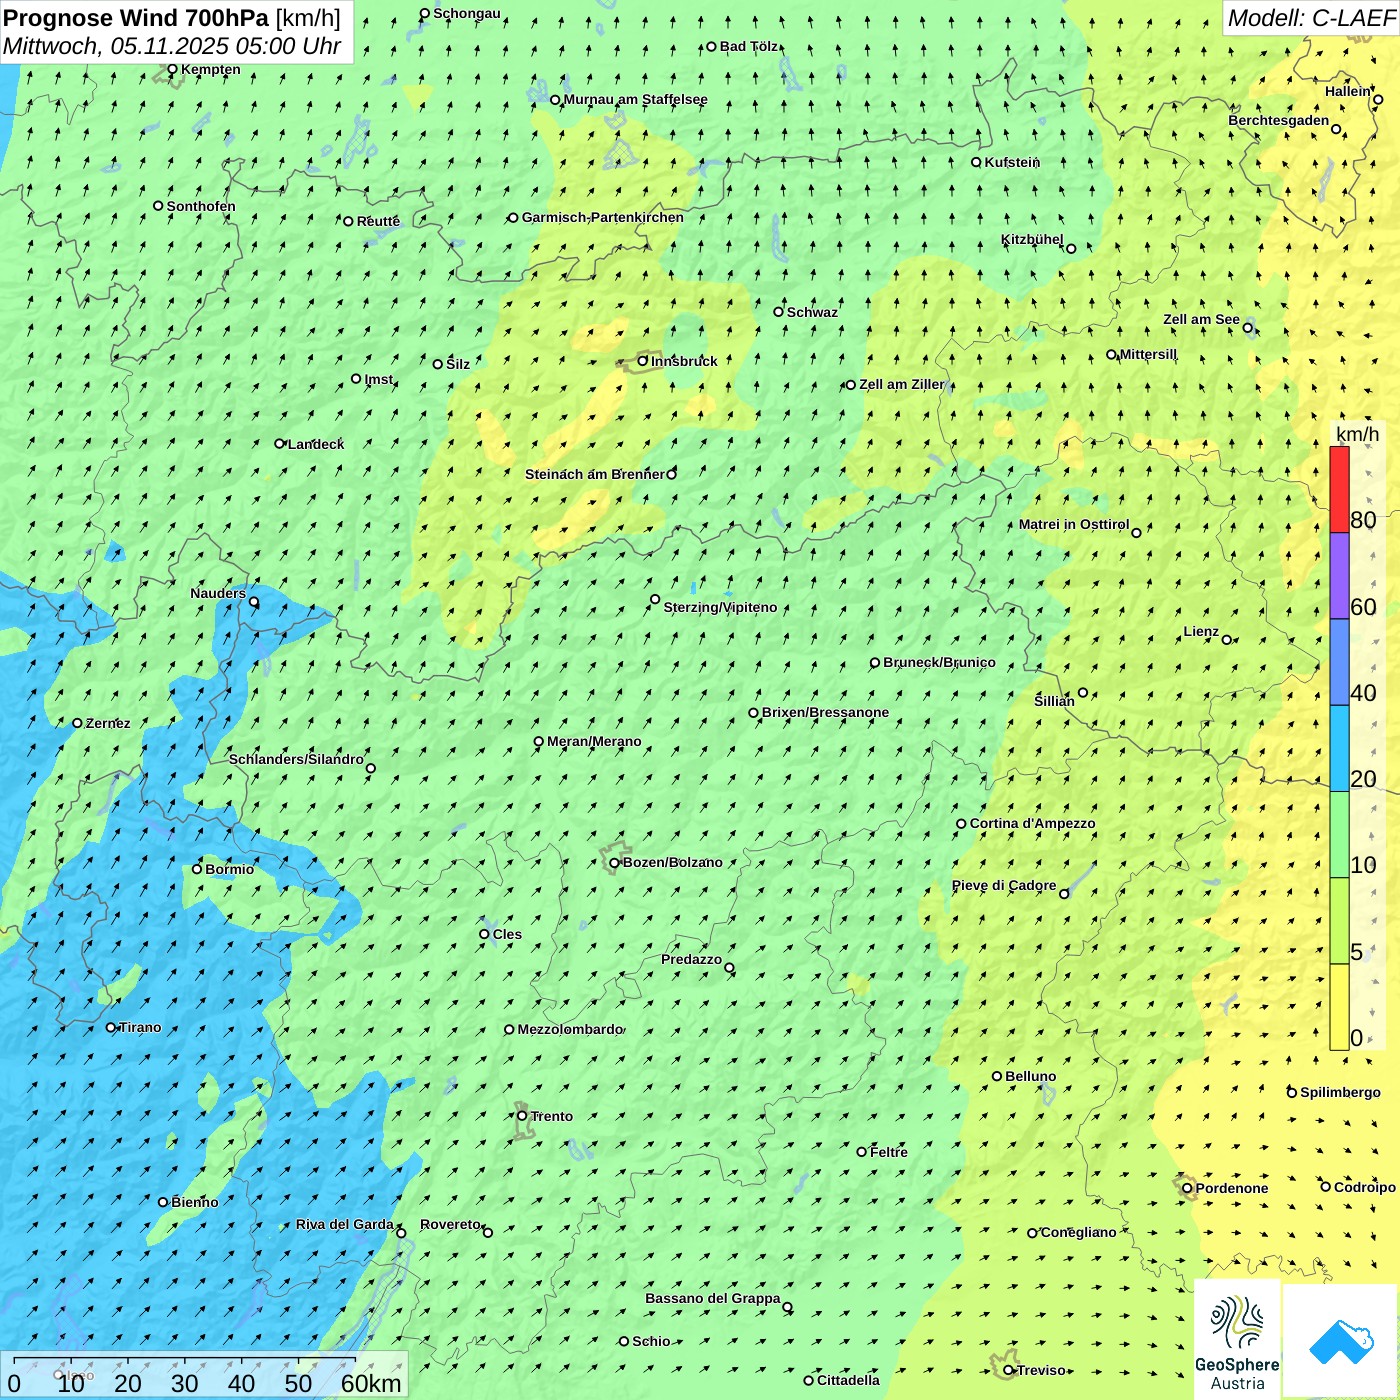Click the 'Schio' label
Viewport: 1400px width, 1400px height.
click(x=651, y=1341)
